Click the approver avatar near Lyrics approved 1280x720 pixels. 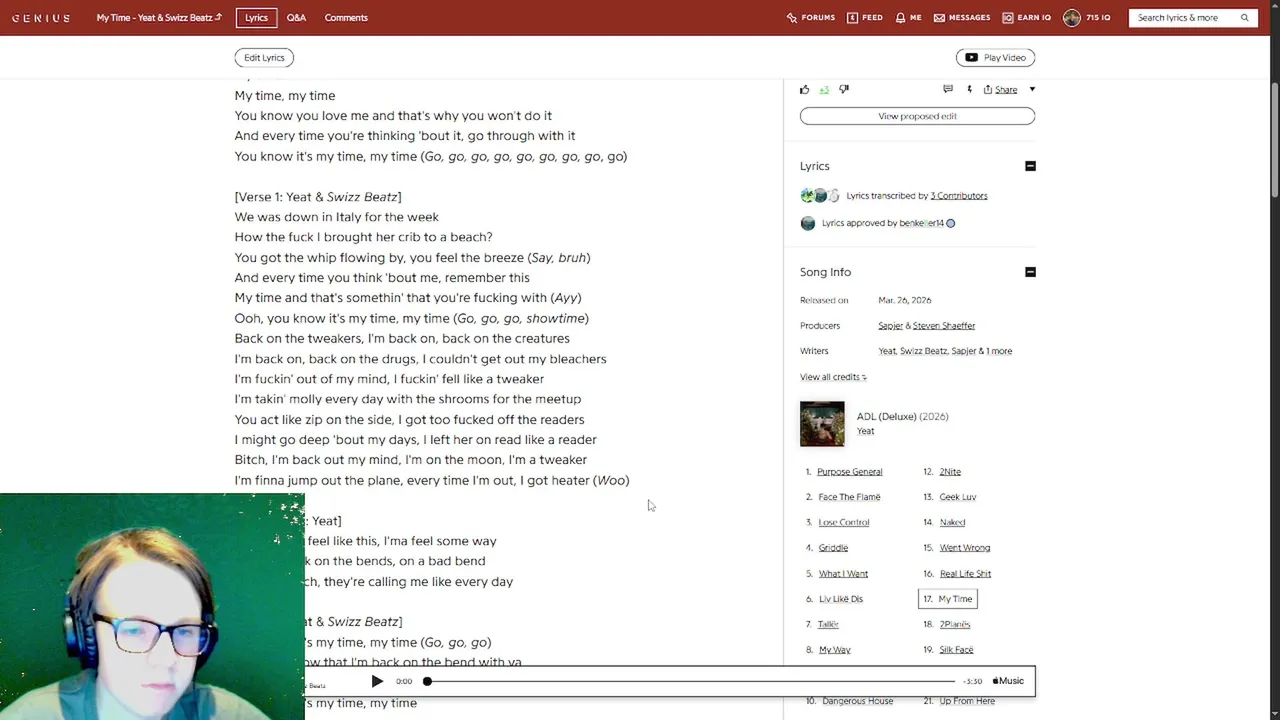tap(808, 223)
